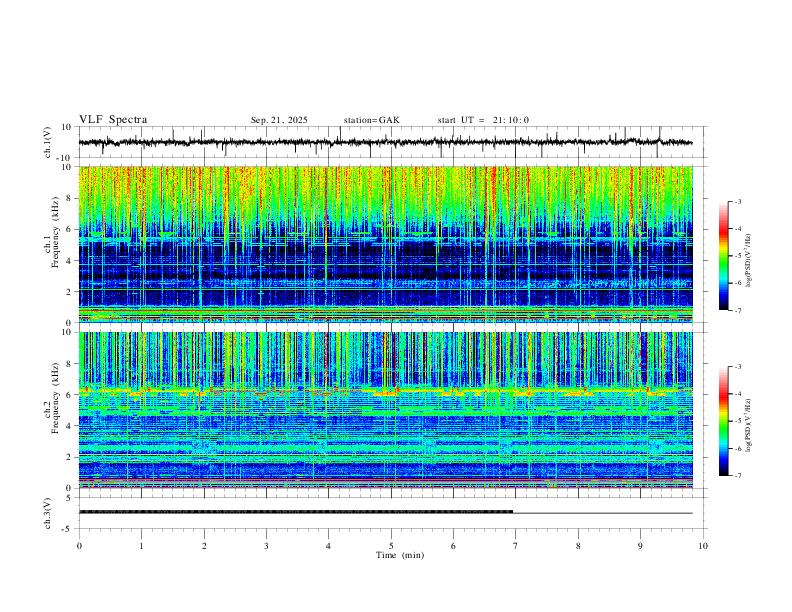The image size is (792, 612).
Task: Click the ch.1 PSD color bar
Action: pos(723,256)
